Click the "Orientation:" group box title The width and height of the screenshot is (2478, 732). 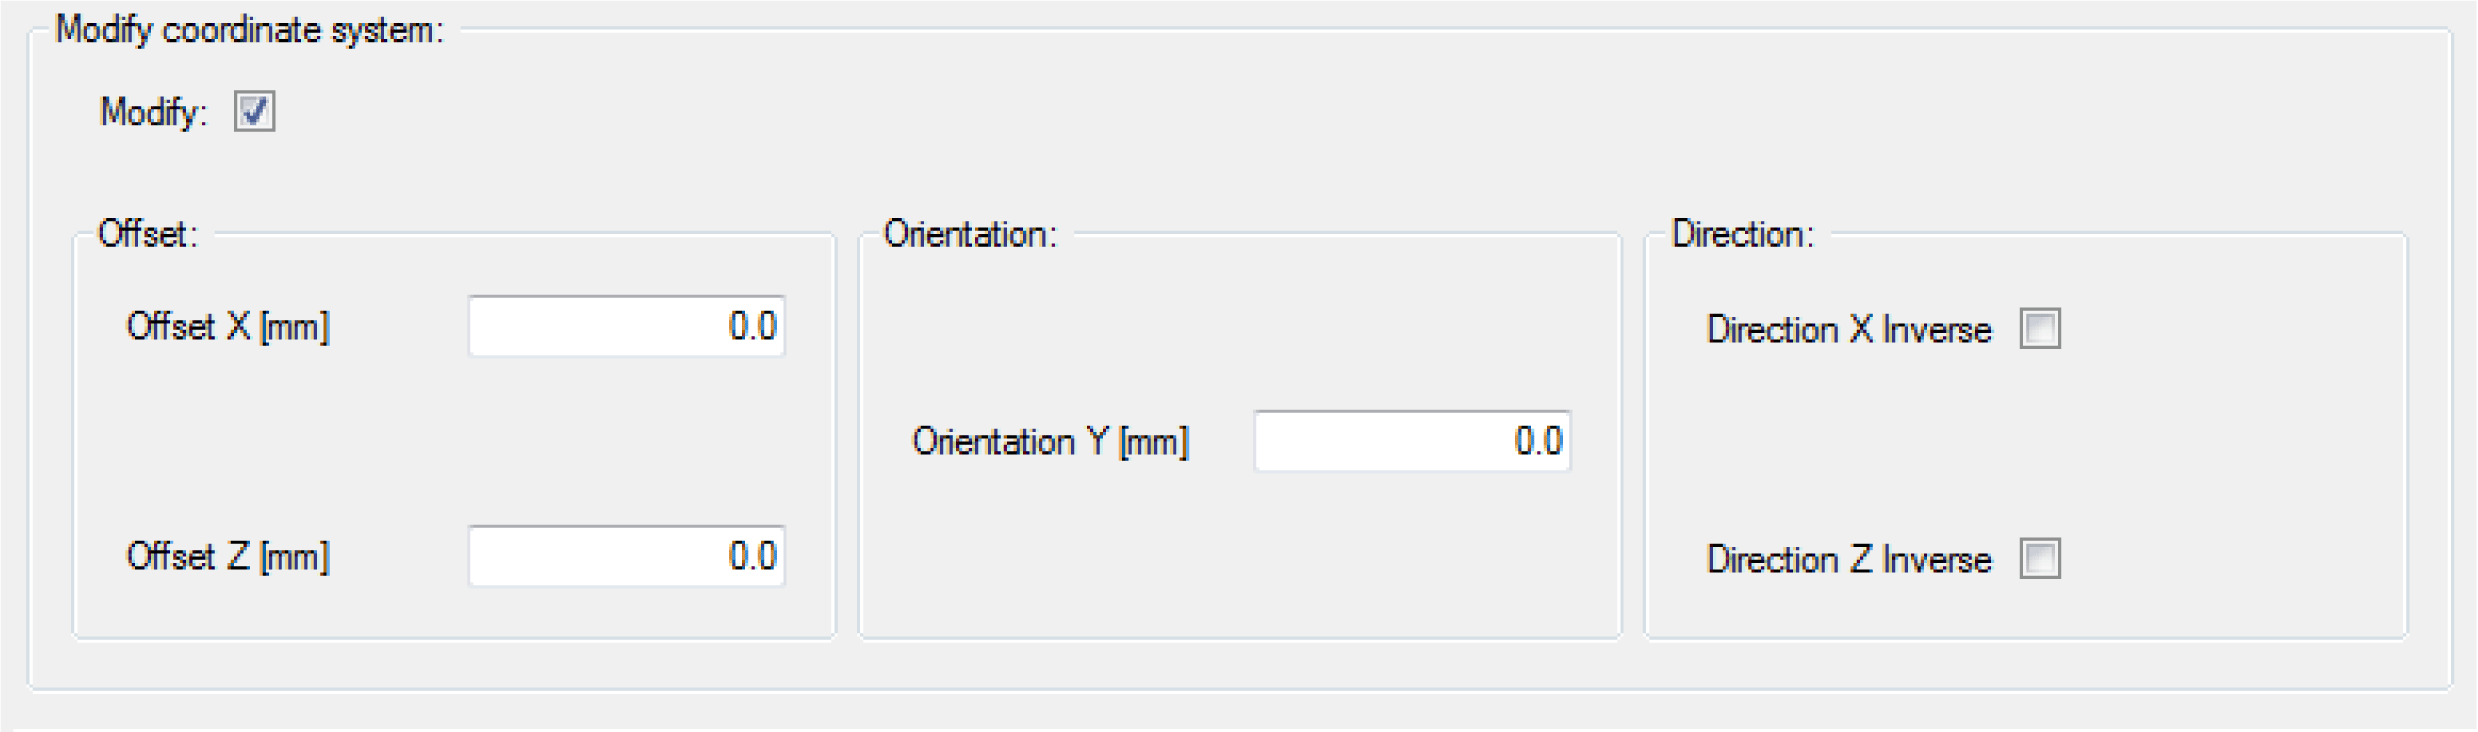click(x=969, y=234)
